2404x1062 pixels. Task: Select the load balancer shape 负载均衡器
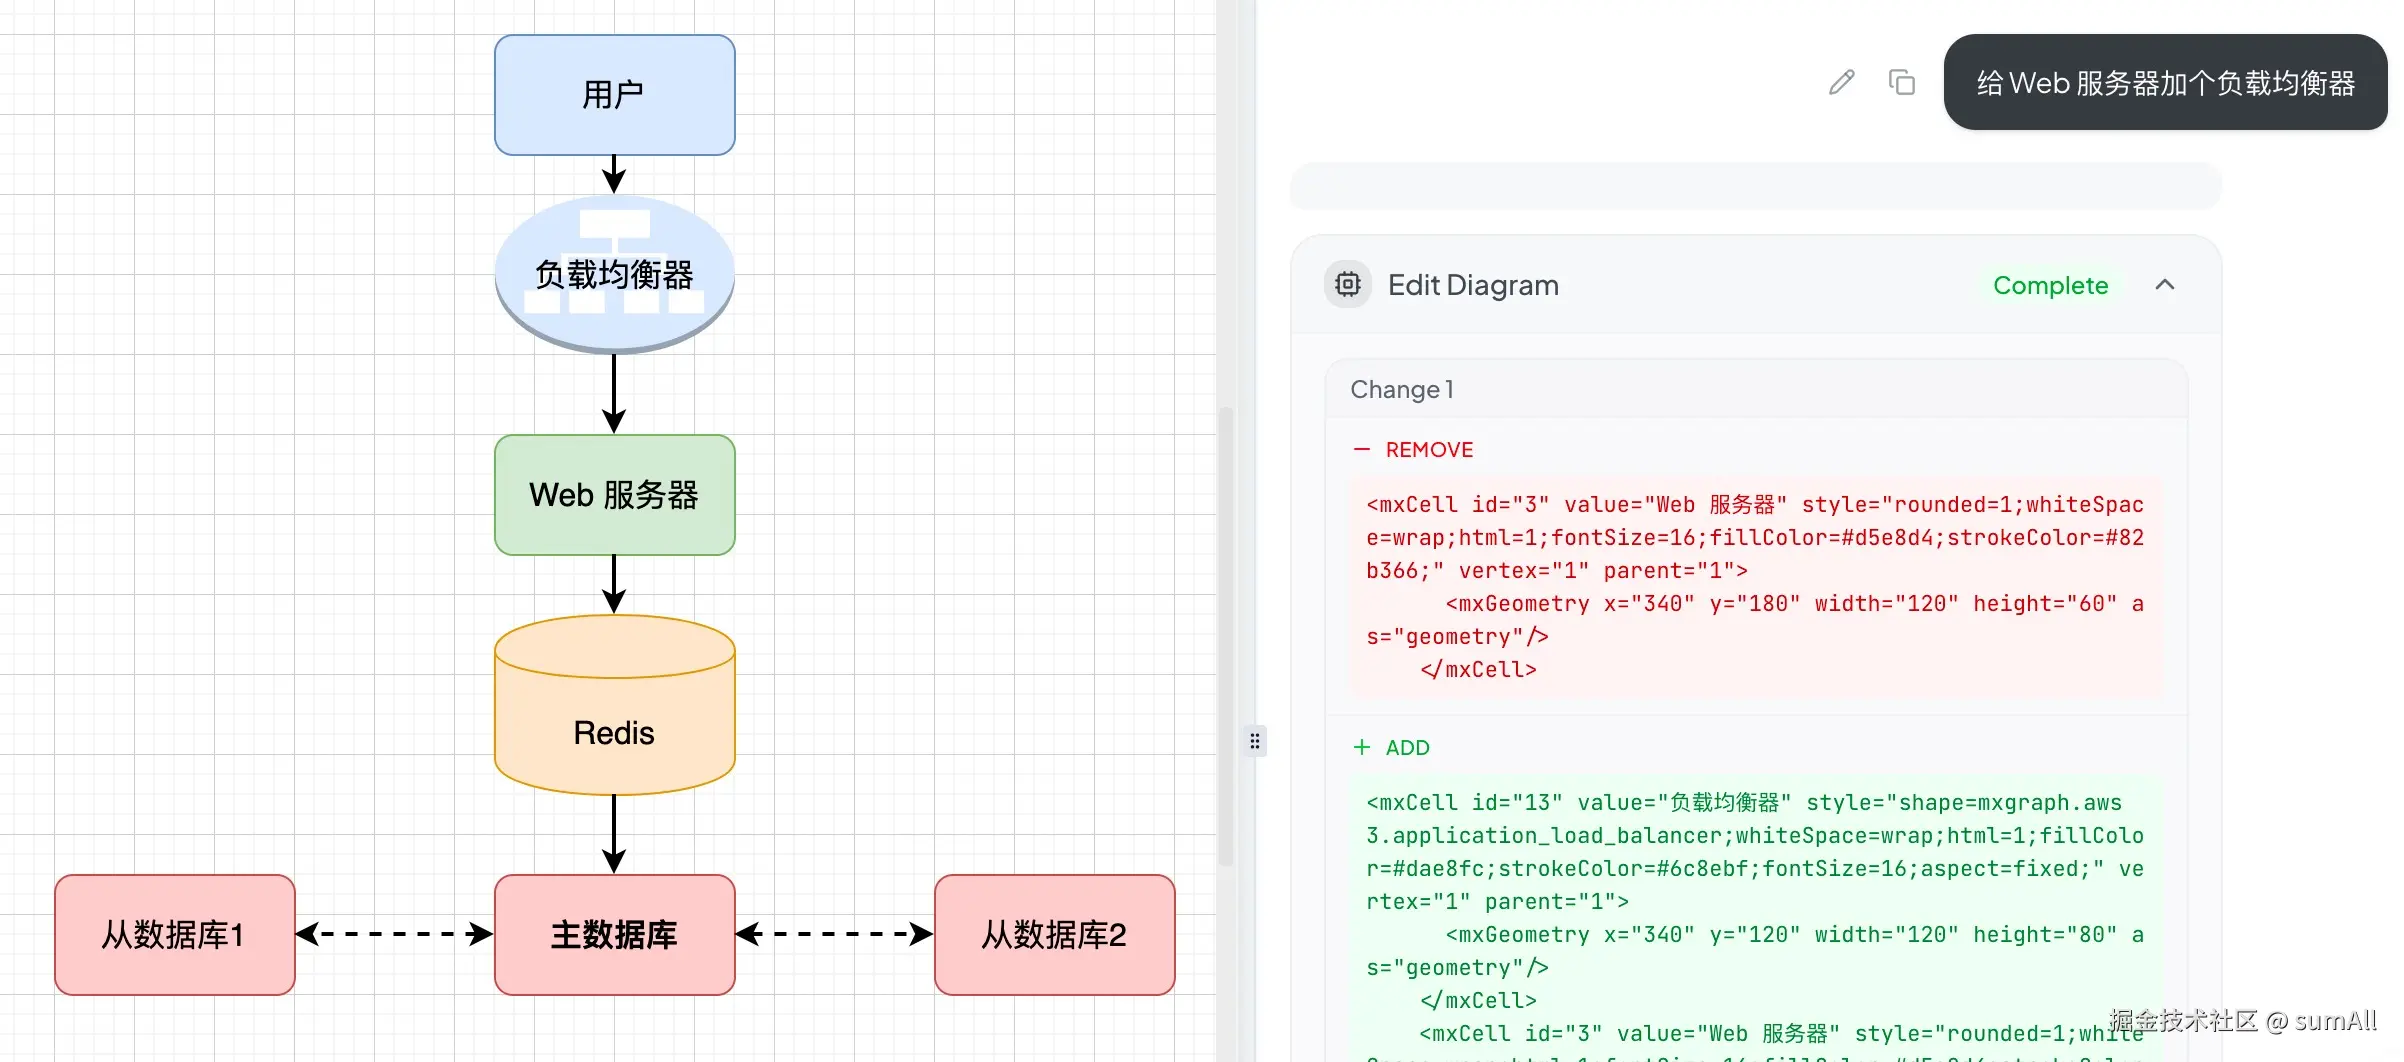(615, 275)
